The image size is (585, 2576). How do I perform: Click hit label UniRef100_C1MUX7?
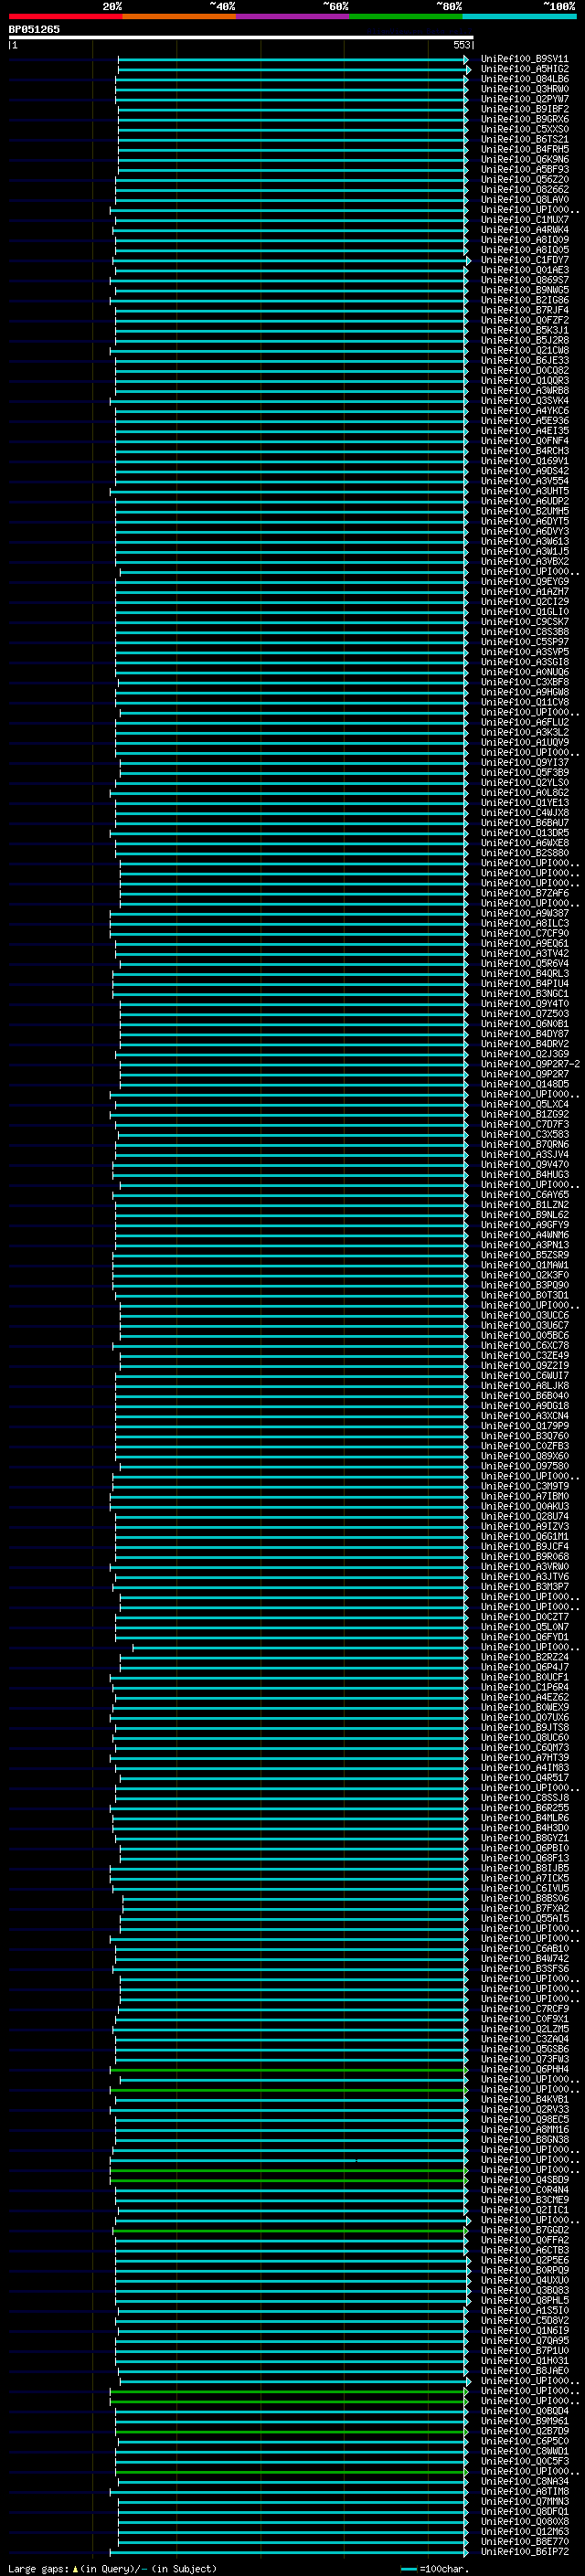point(524,220)
